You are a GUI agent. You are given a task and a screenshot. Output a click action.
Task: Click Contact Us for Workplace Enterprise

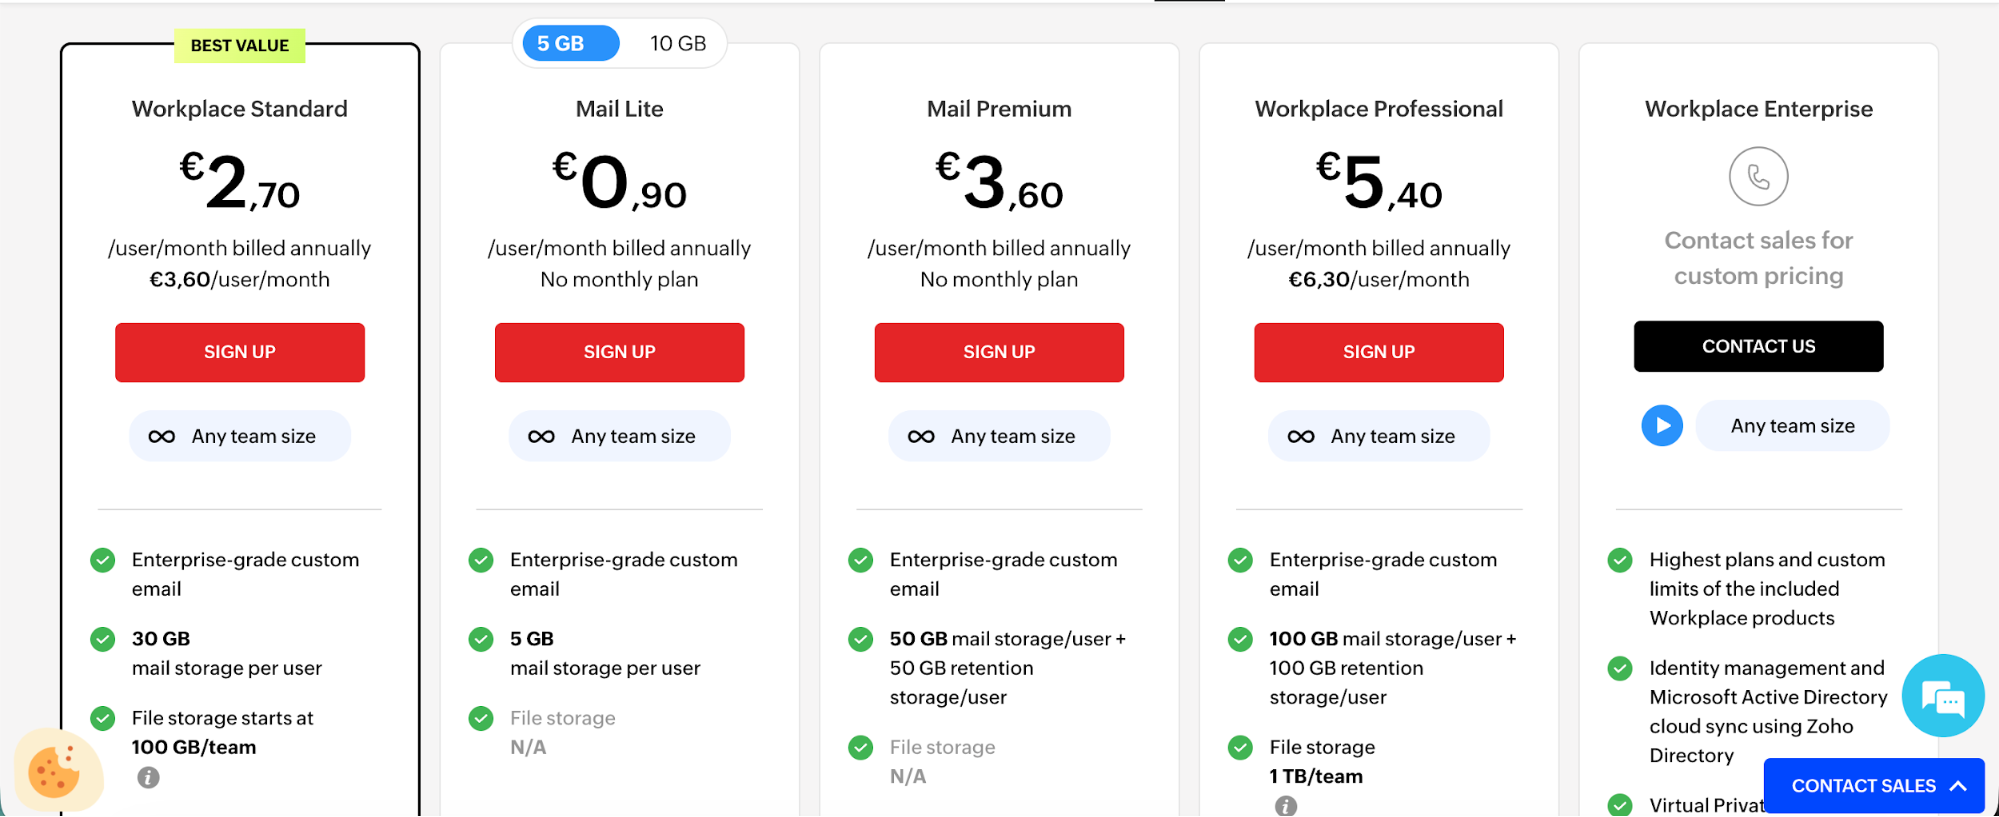[x=1757, y=346]
